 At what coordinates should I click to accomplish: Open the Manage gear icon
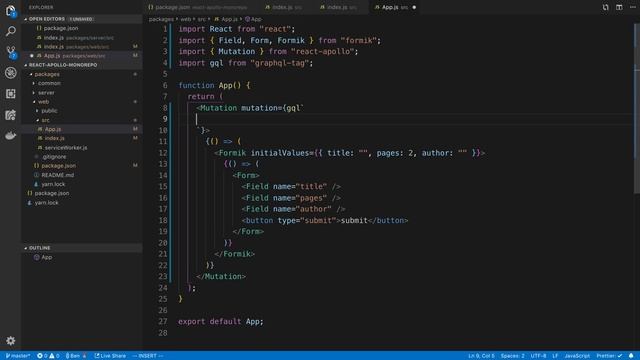pos(11,340)
